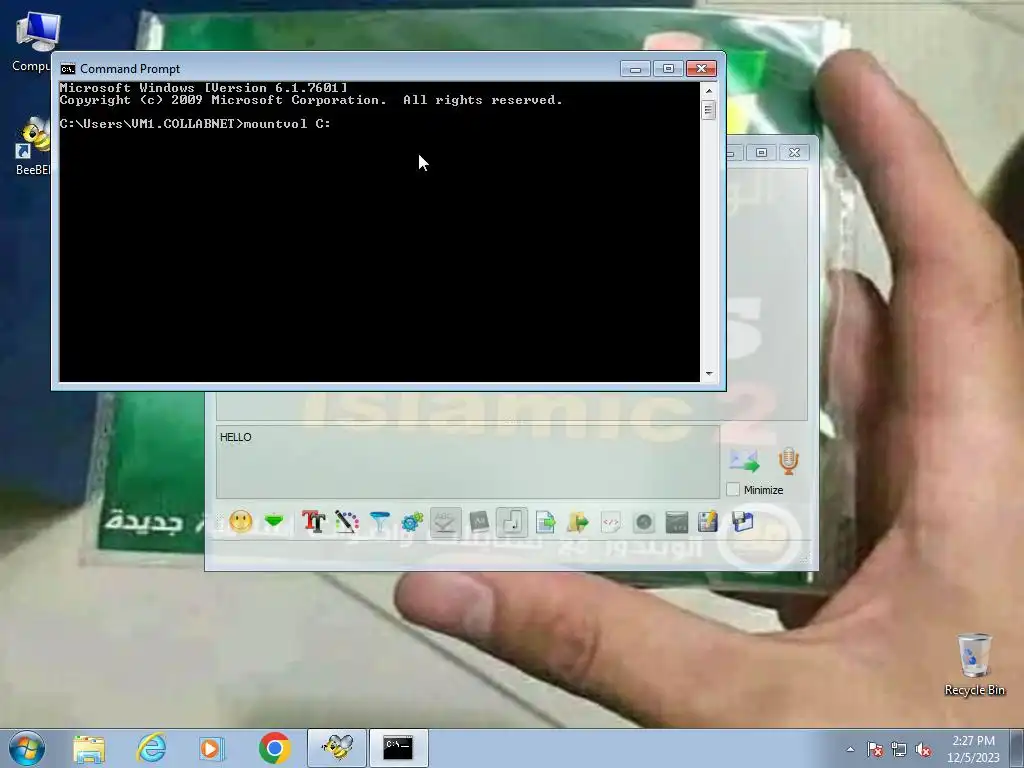Open the clock showing 2:27 PM
Image resolution: width=1024 pixels, height=768 pixels.
tap(973, 749)
